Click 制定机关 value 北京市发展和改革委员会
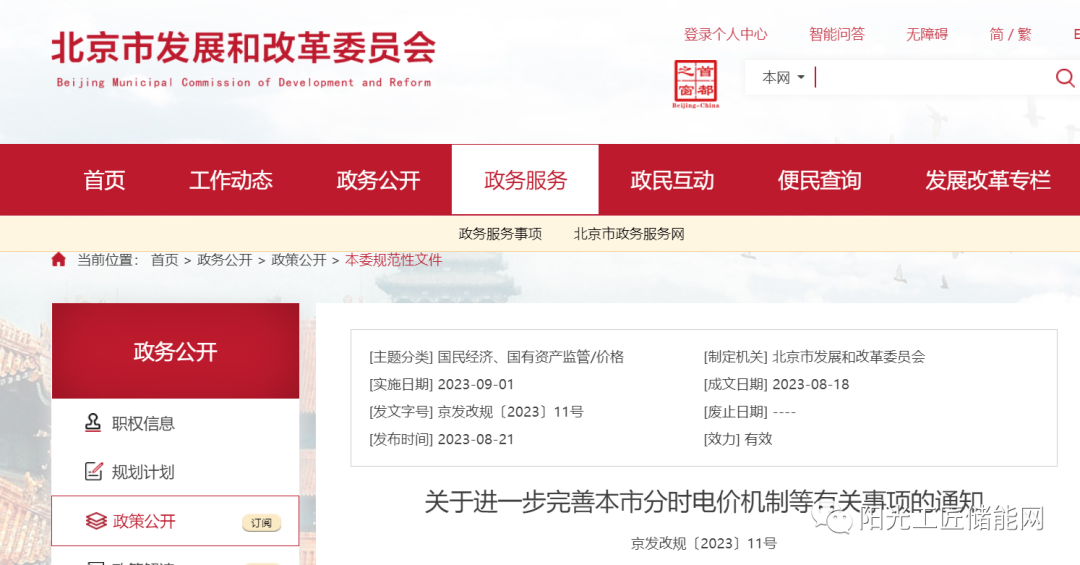This screenshot has height=565, width=1080. (849, 357)
